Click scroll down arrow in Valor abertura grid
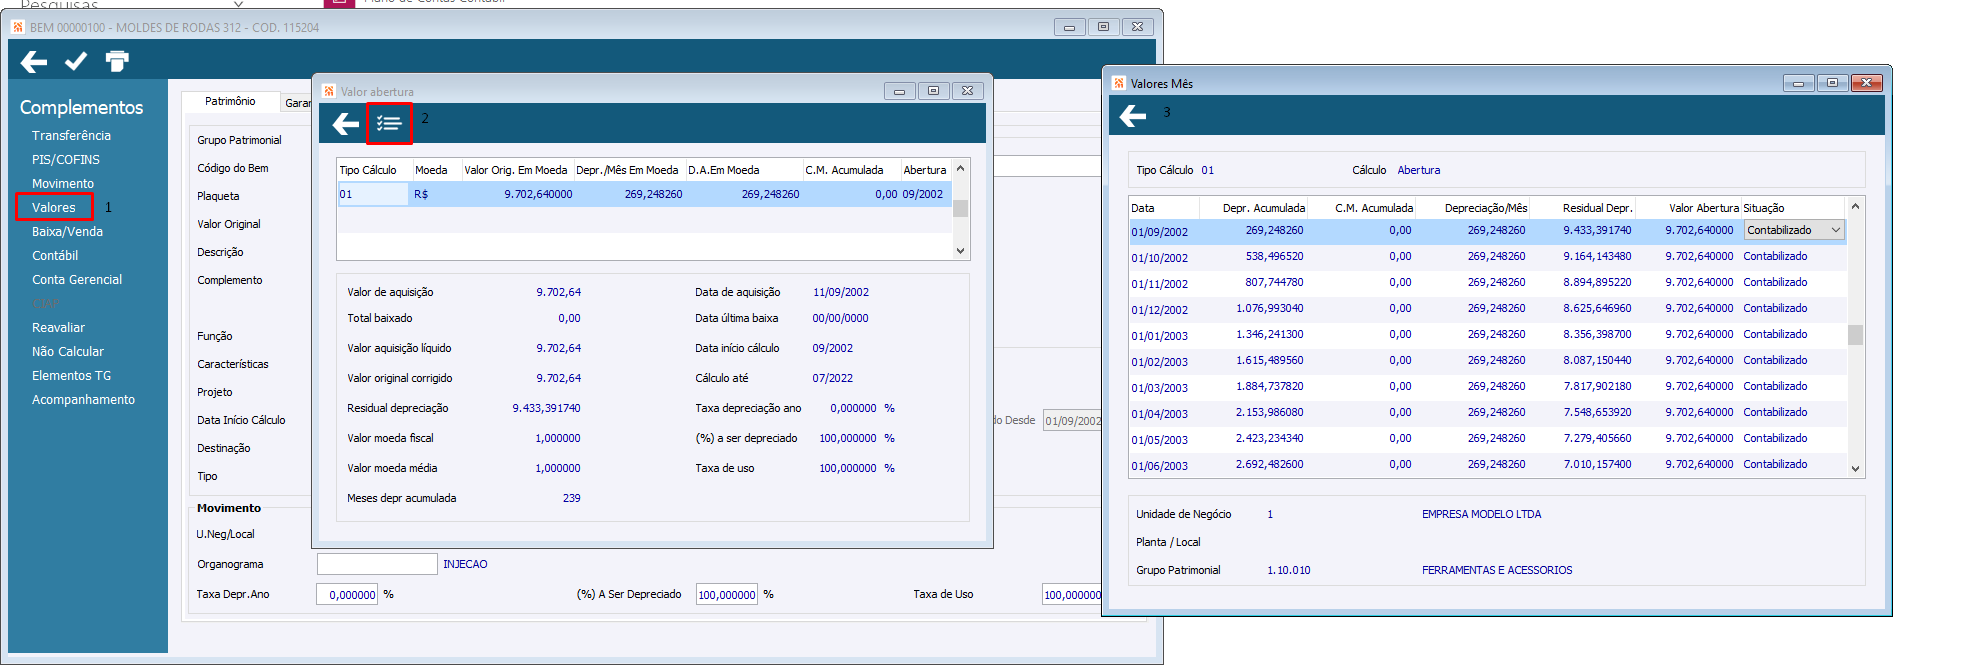The image size is (1988, 665). click(x=960, y=251)
